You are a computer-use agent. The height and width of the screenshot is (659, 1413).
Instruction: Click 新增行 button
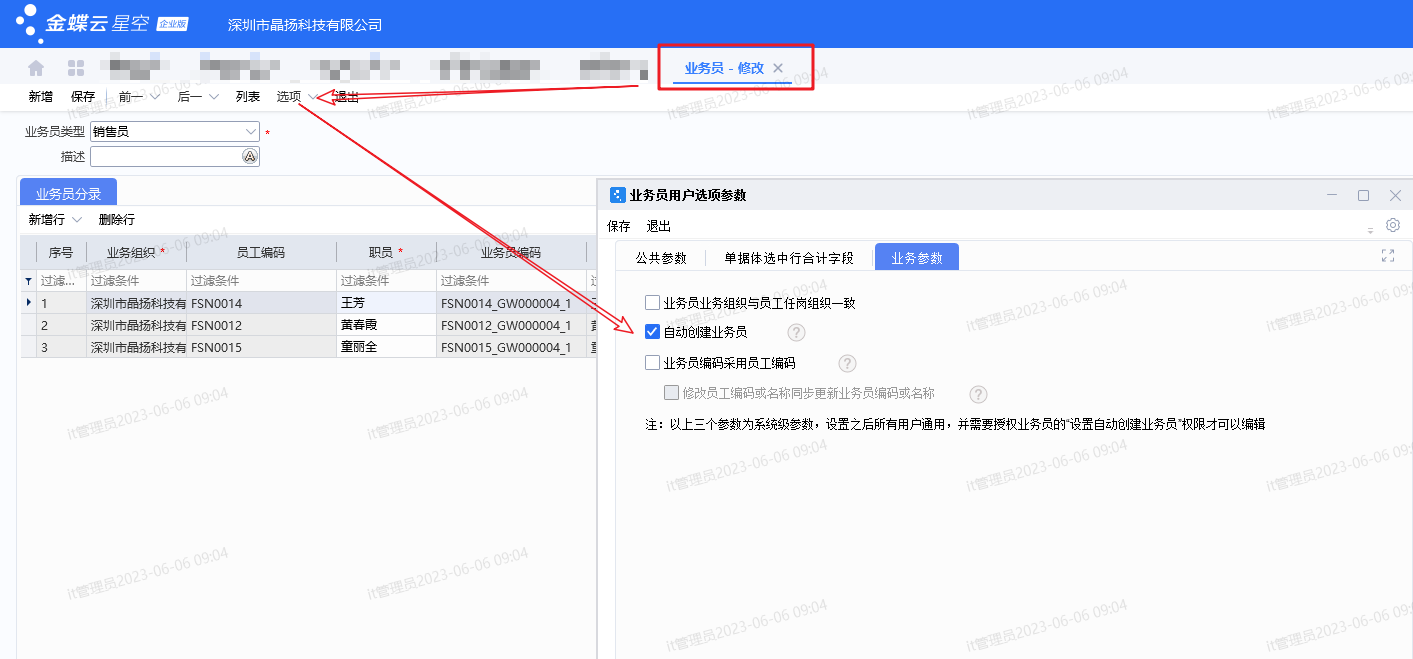[x=47, y=220]
